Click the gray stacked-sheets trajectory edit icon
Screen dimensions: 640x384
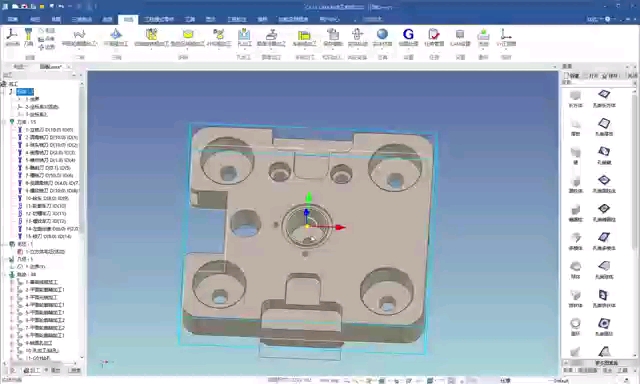(x=333, y=34)
